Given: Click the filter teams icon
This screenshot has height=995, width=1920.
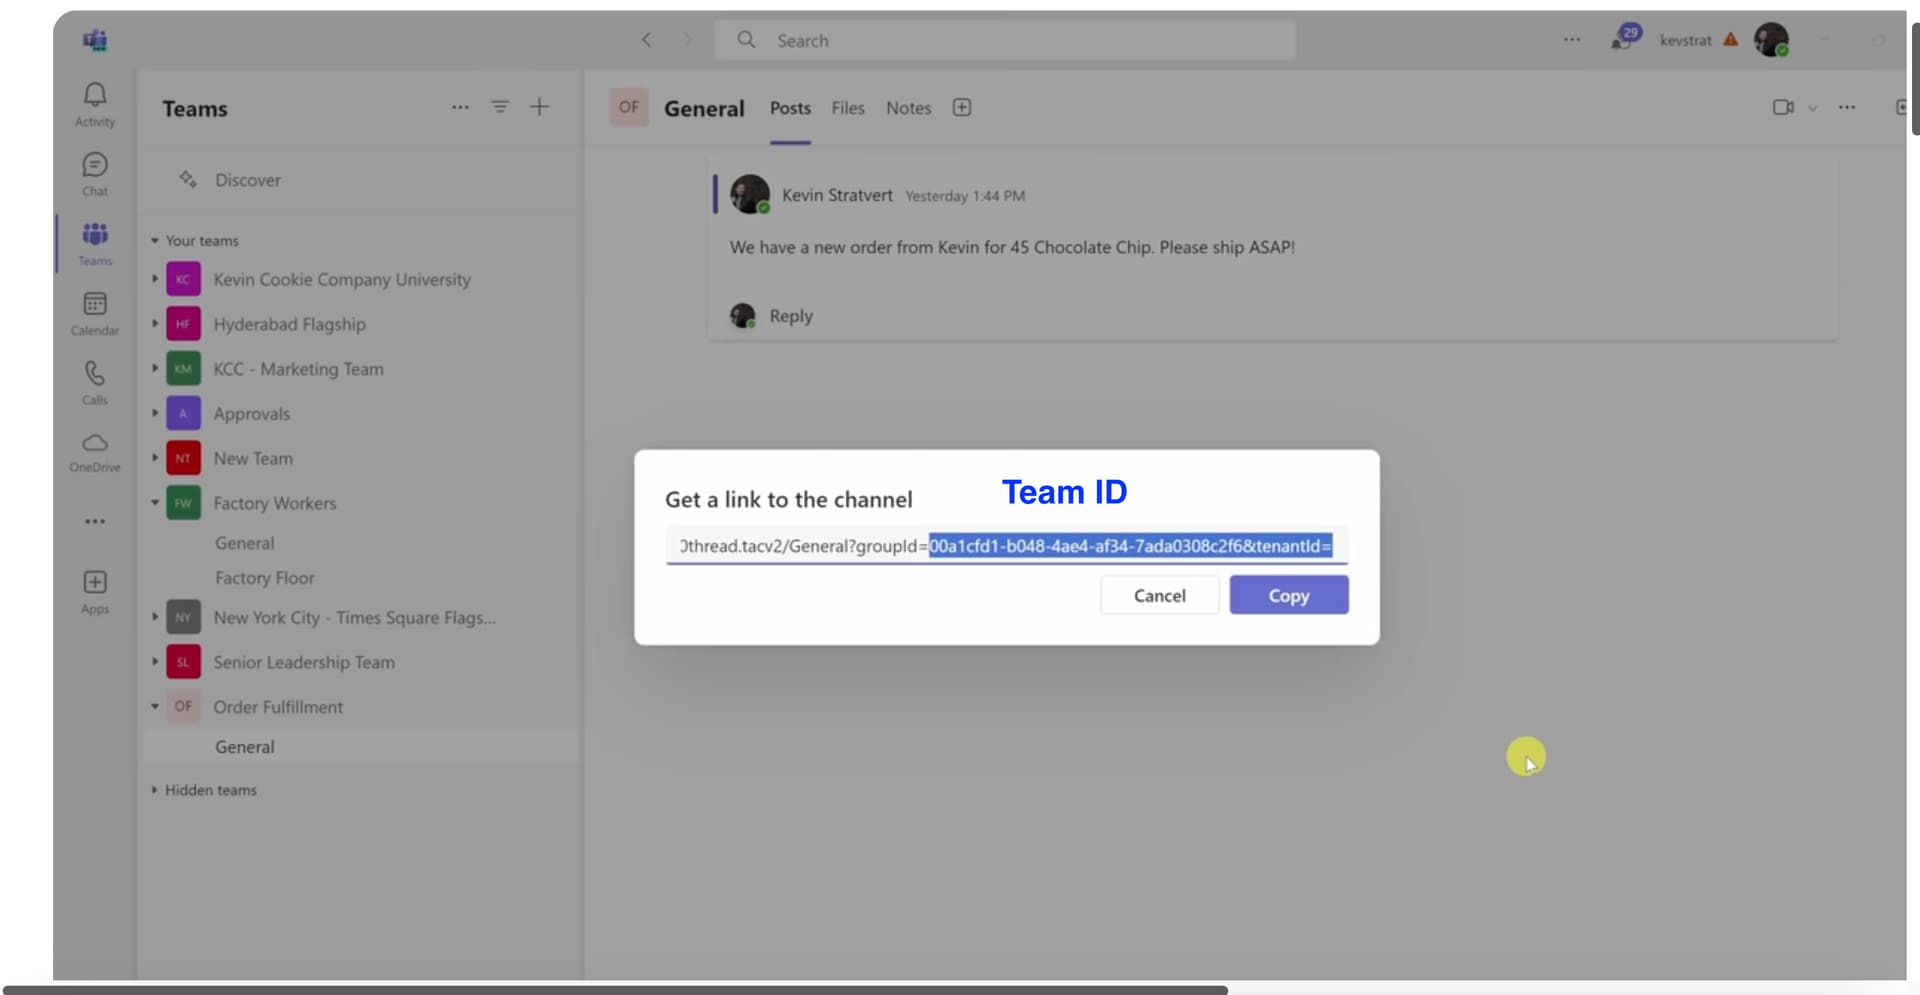Looking at the screenshot, I should [500, 107].
